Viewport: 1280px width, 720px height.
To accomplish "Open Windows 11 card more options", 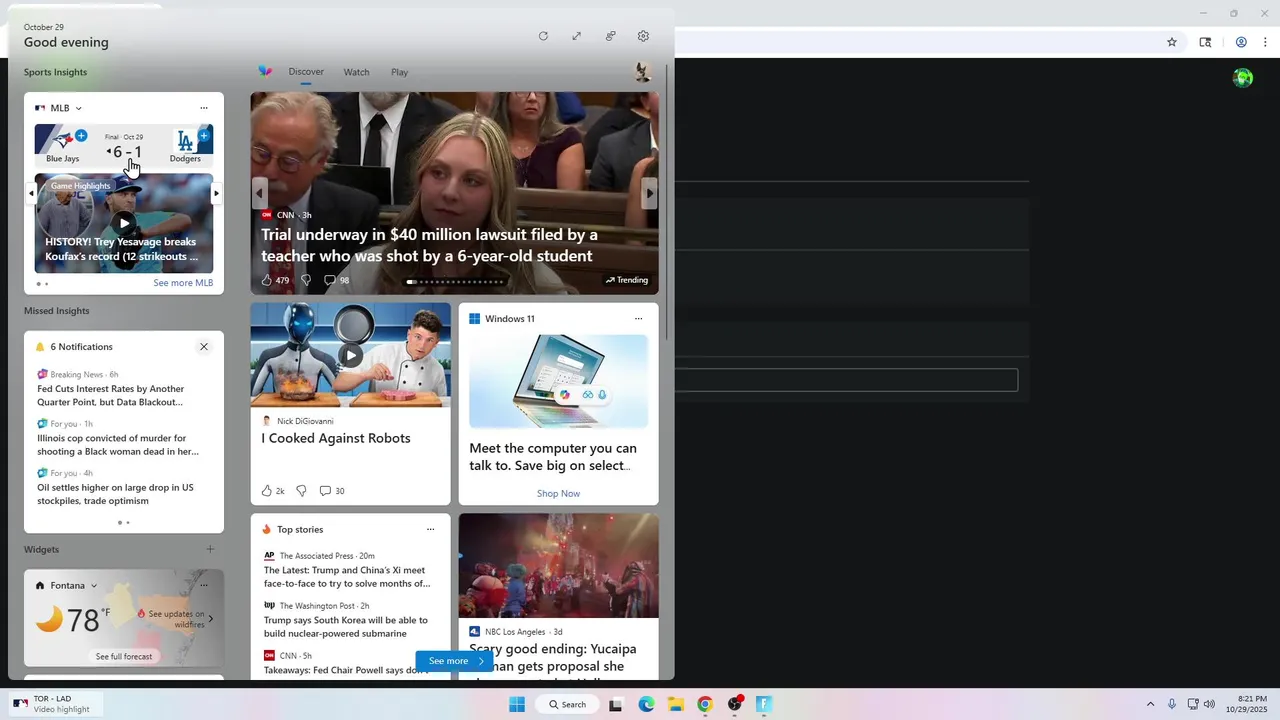I will 638,319.
